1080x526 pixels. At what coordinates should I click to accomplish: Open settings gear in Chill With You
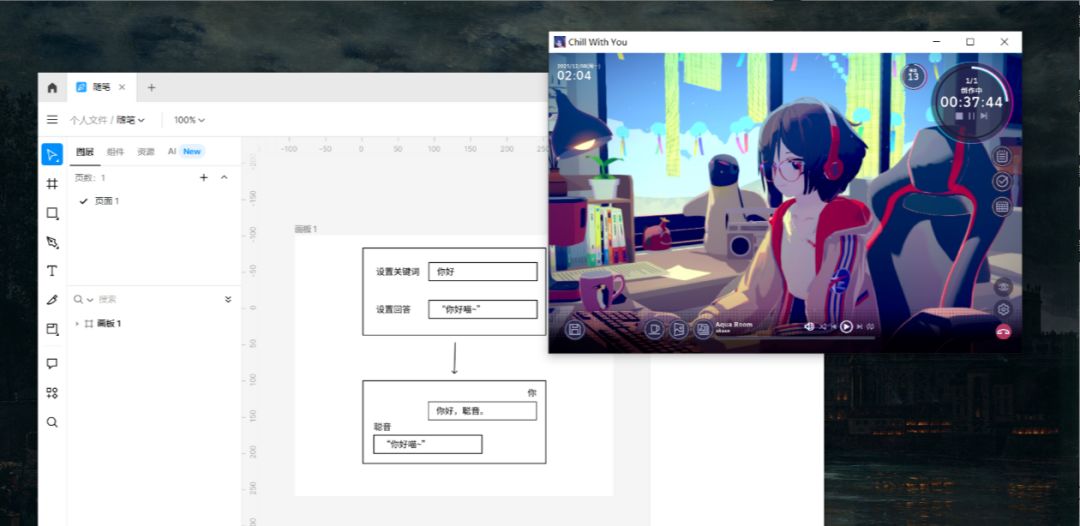tap(1003, 309)
